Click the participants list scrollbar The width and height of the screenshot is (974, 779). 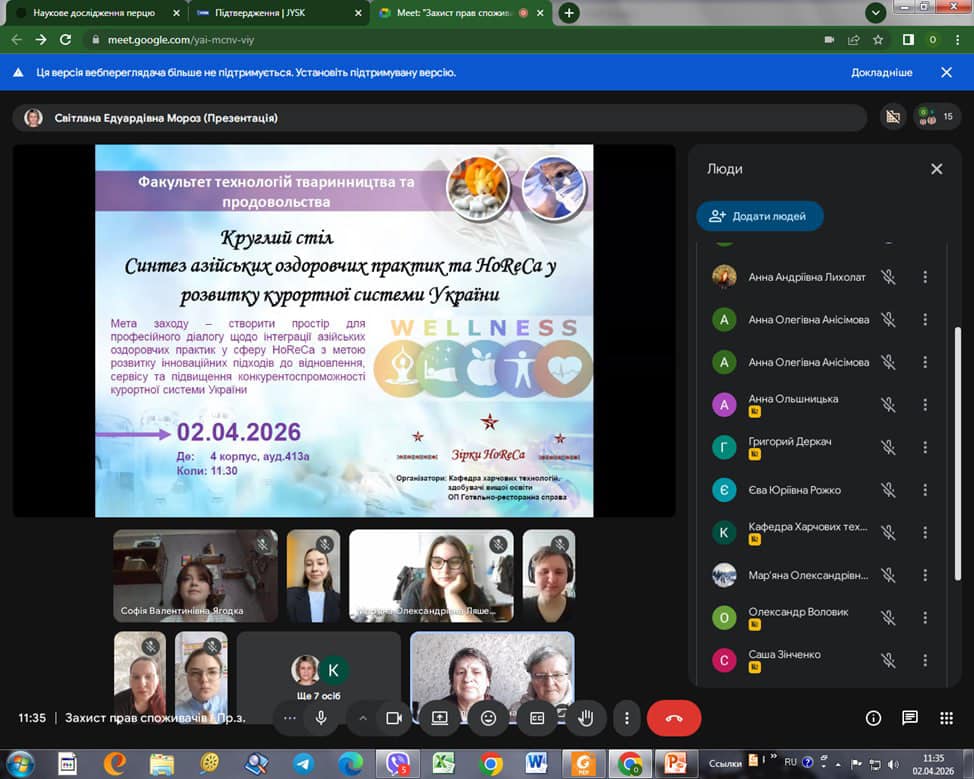point(958,400)
